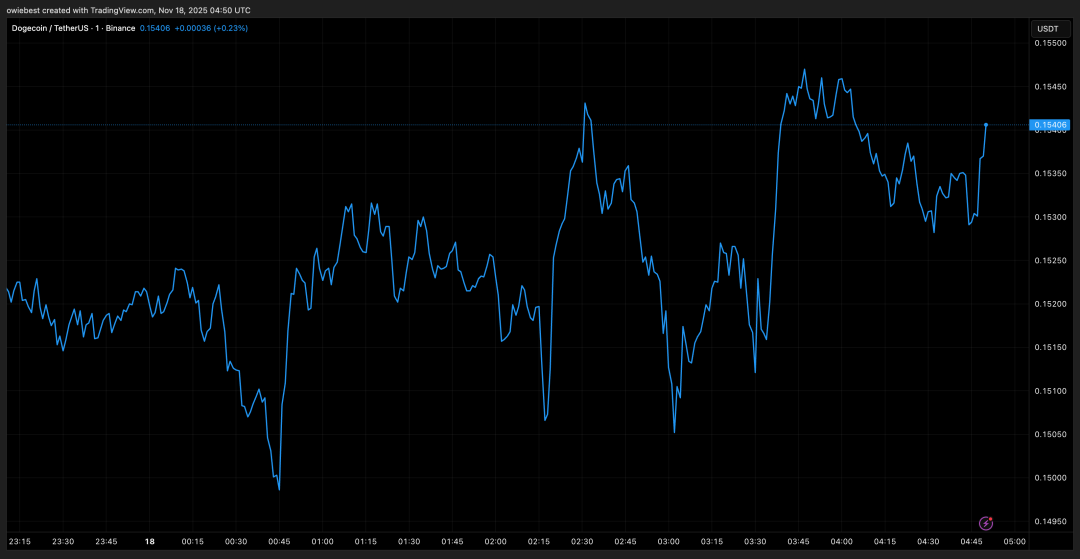Click the 0.15450 price axis label
This screenshot has height=559, width=1080.
pyautogui.click(x=1050, y=87)
